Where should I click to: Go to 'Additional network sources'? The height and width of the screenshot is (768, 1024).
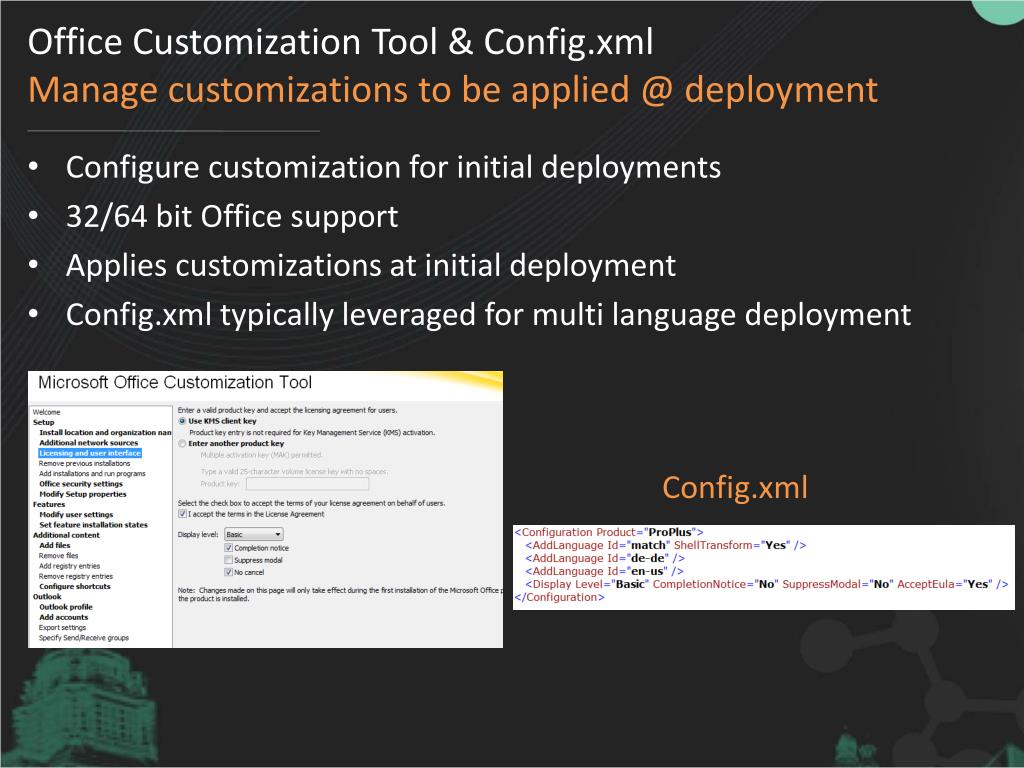click(89, 443)
